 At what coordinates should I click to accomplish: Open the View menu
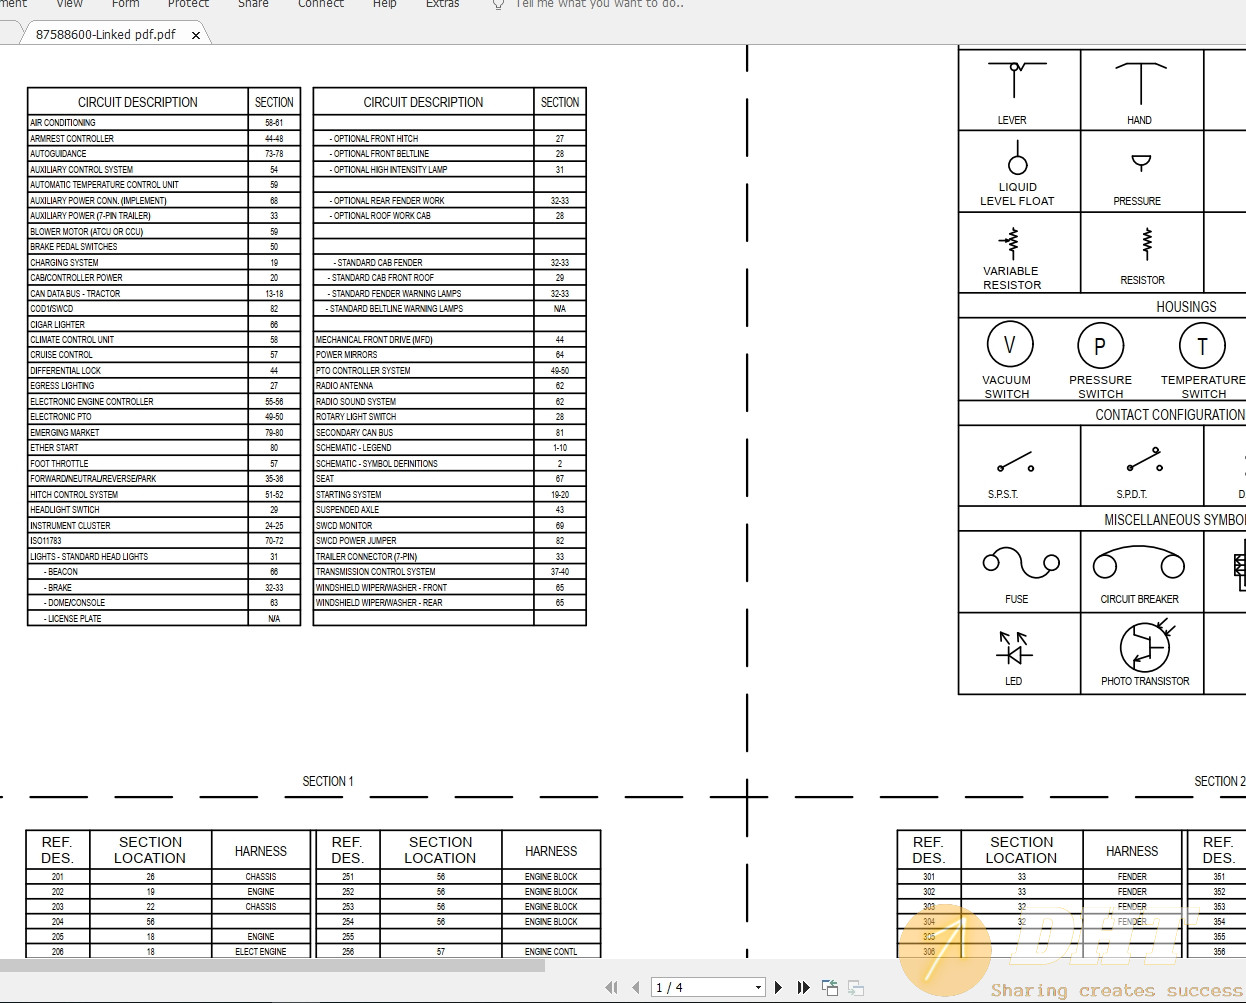pos(68,4)
